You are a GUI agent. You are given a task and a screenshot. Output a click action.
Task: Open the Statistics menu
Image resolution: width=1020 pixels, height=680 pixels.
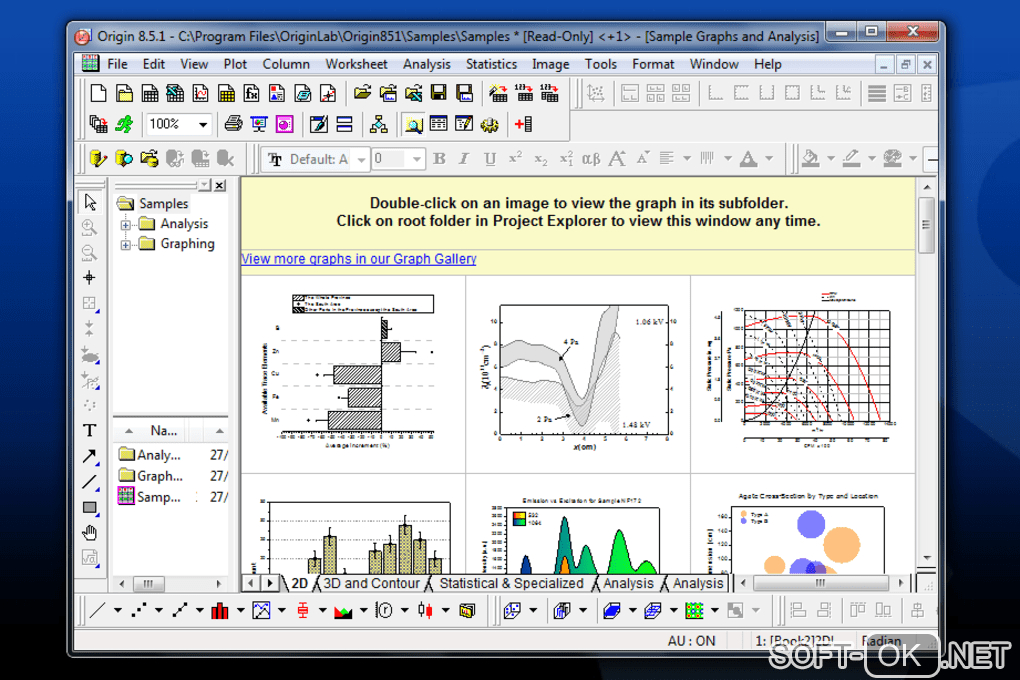(491, 64)
